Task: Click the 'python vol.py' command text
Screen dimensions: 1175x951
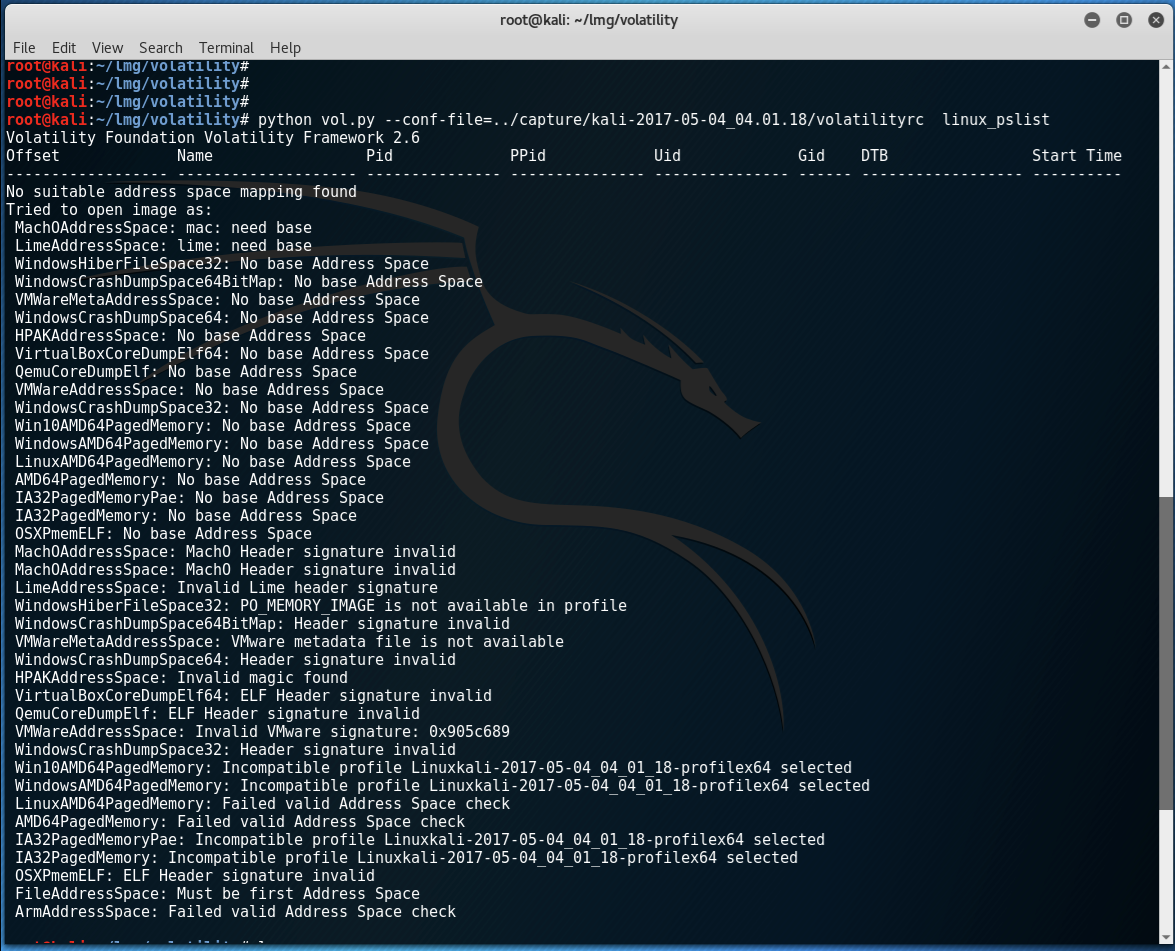Action: (x=316, y=120)
